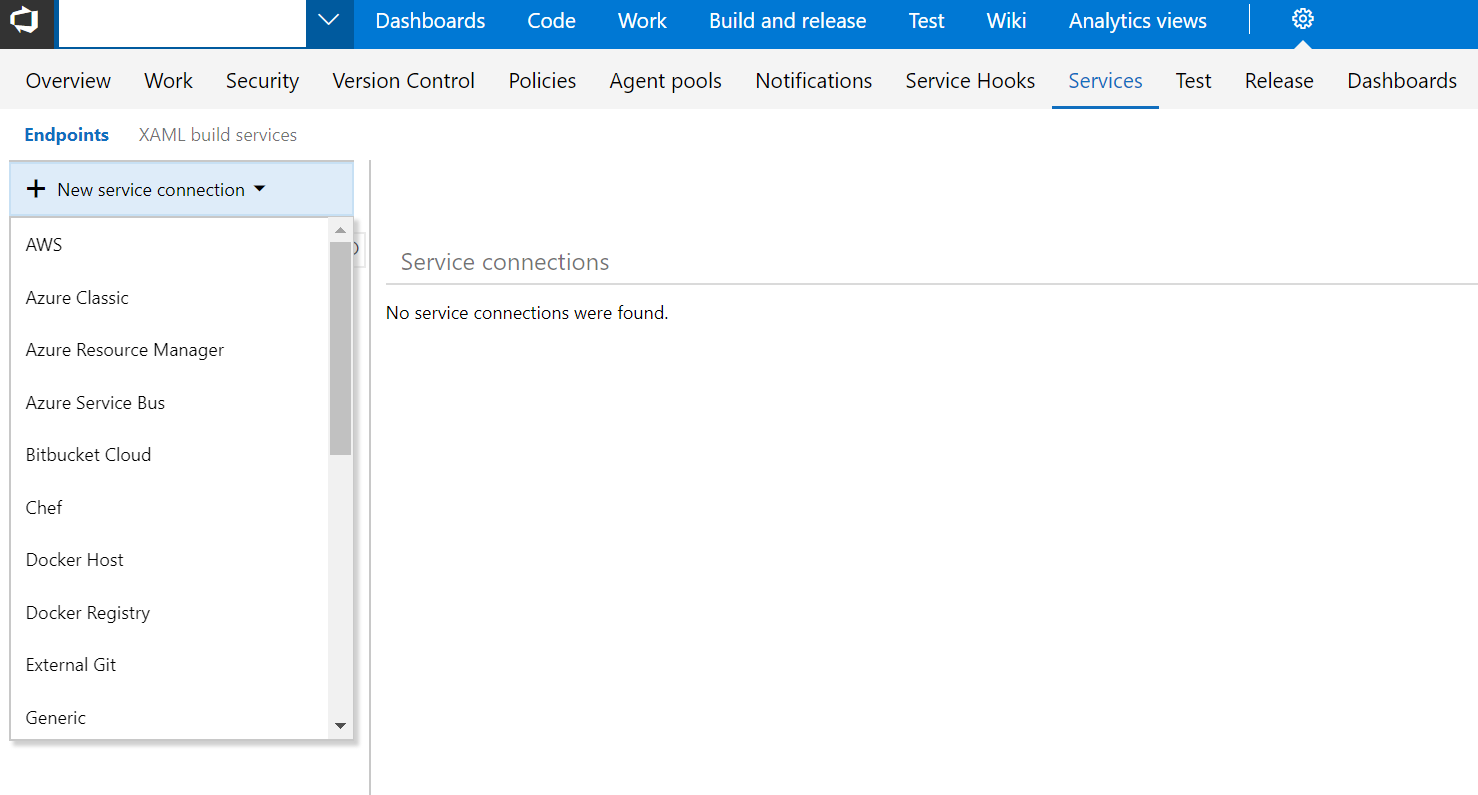Open the Notifications tab
Image resolution: width=1478 pixels, height=795 pixels.
pyautogui.click(x=813, y=80)
